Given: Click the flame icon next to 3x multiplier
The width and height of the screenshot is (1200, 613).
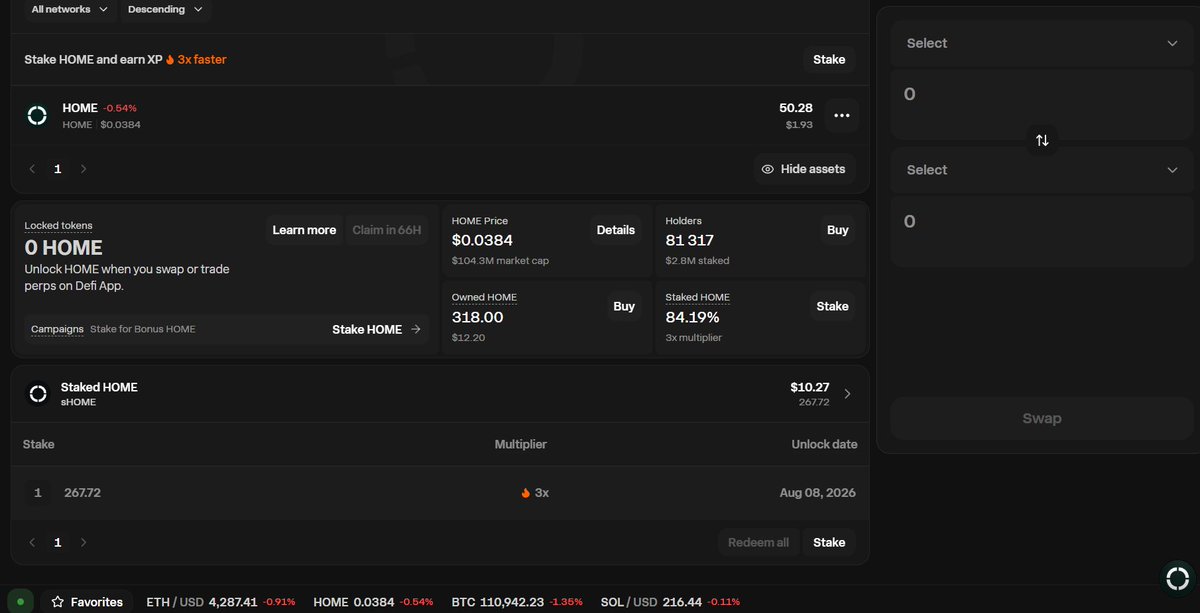Looking at the screenshot, I should 525,492.
